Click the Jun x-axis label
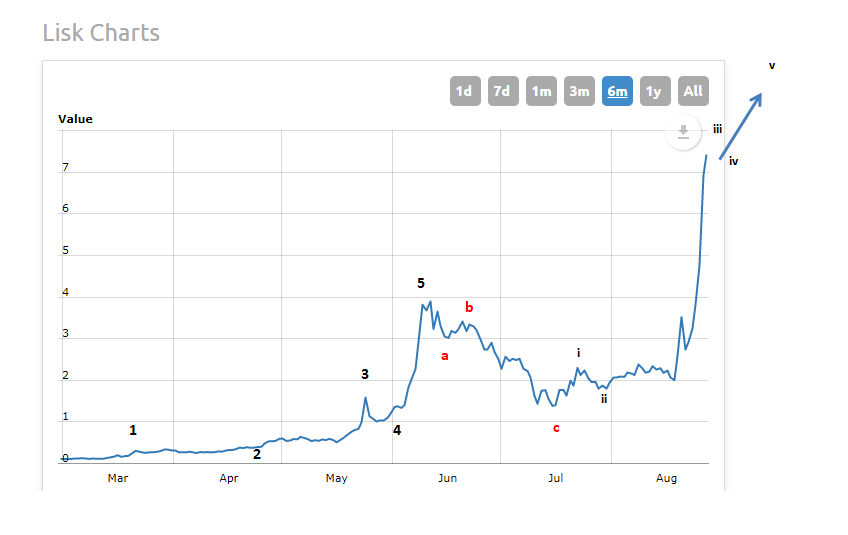This screenshot has width=848, height=535. click(447, 478)
